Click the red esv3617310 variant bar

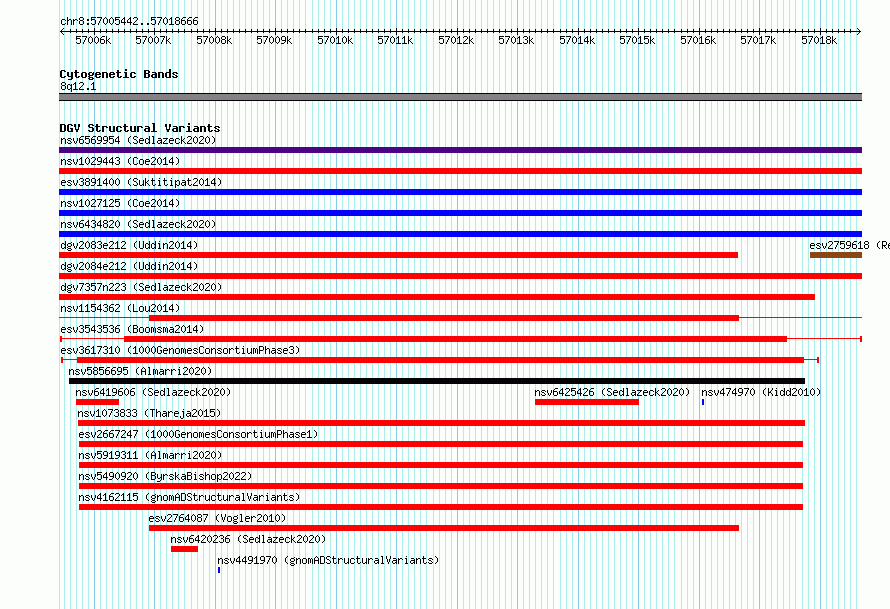(x=440, y=360)
